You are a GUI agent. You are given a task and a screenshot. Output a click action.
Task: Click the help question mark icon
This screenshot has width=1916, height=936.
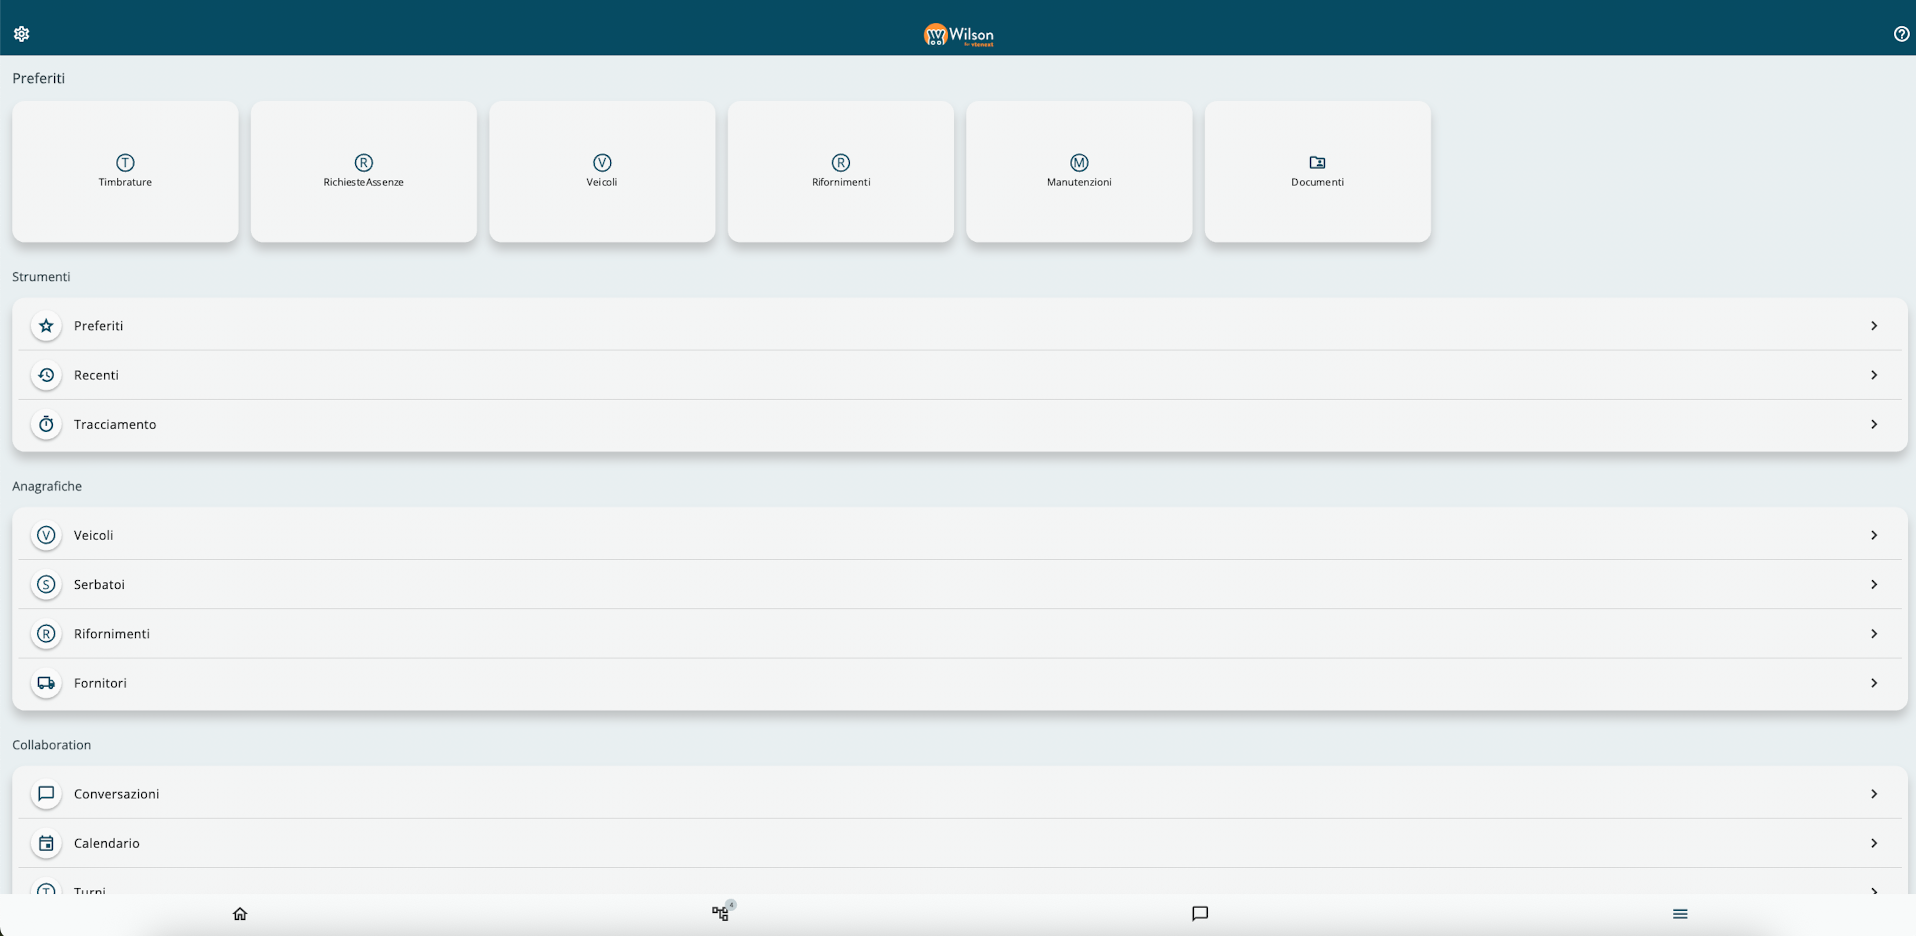click(1901, 34)
